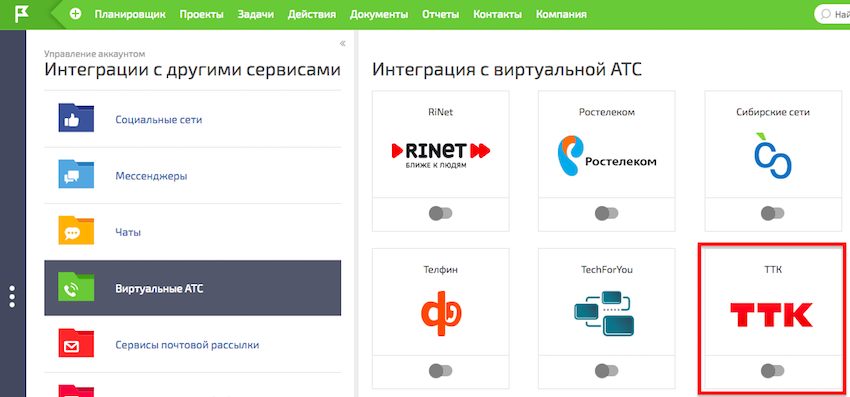Screen dimensions: 850x397
Task: Click the green plus add icon
Action: 75,15
